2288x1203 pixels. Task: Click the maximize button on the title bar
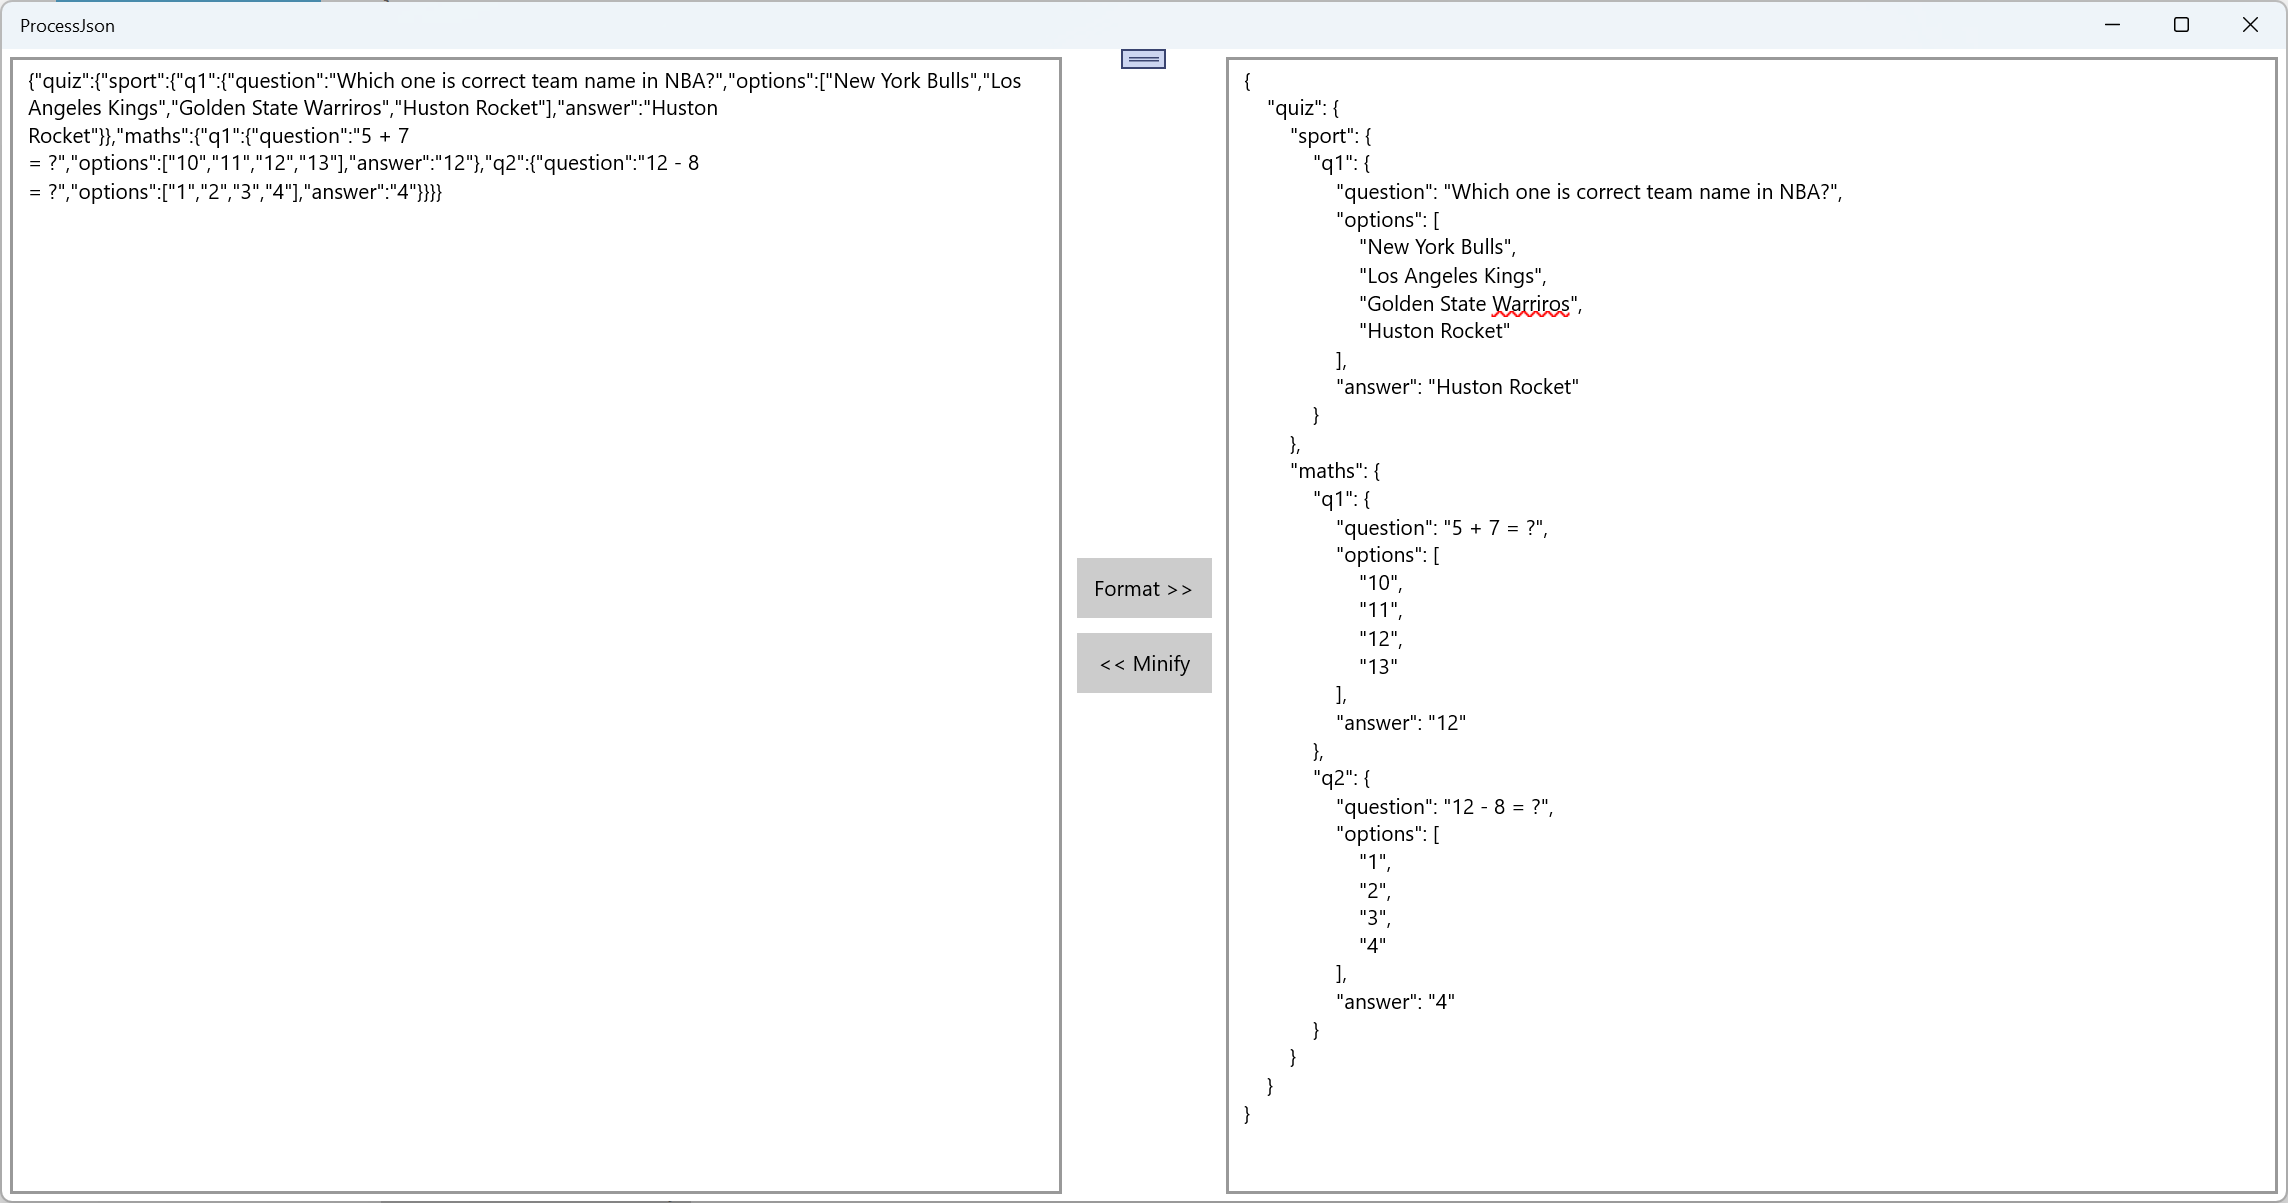(x=2182, y=24)
